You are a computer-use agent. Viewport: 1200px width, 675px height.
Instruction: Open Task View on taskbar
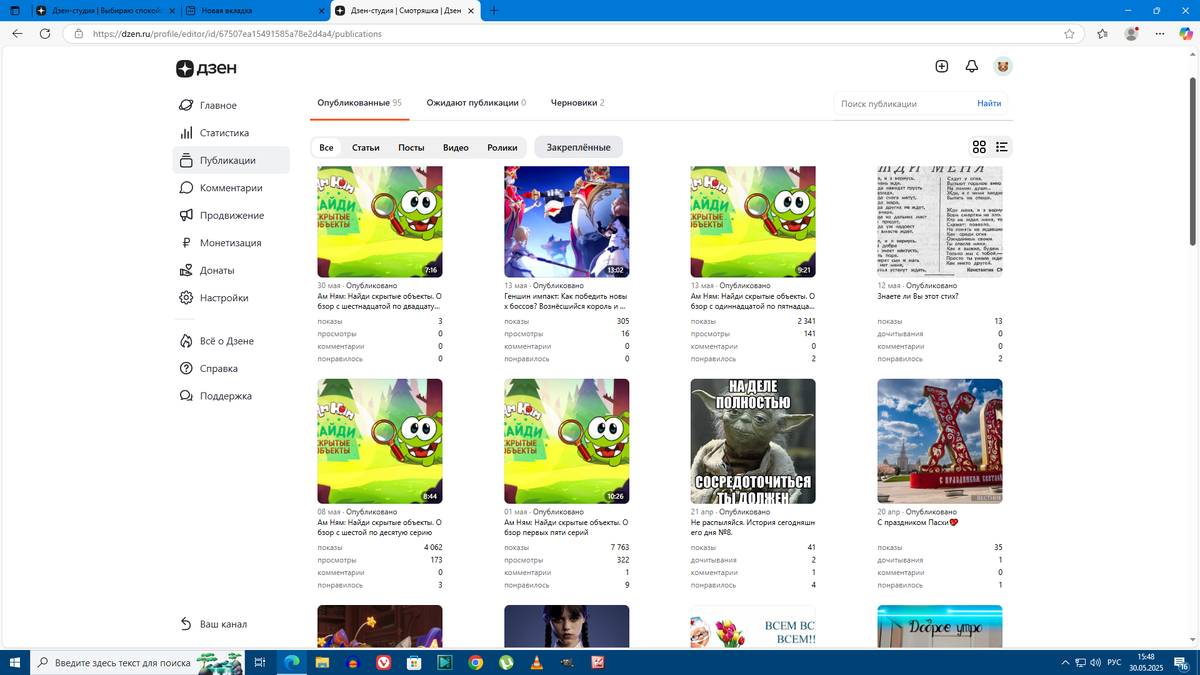click(259, 662)
